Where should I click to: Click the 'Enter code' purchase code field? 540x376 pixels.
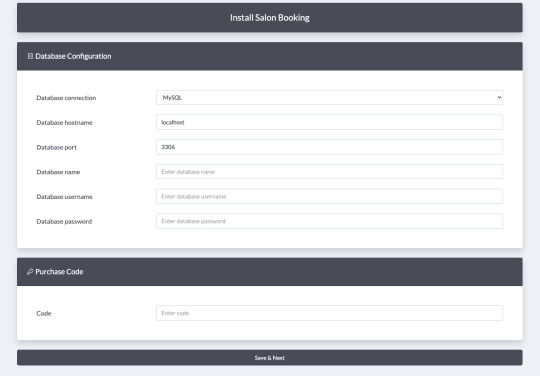point(329,313)
